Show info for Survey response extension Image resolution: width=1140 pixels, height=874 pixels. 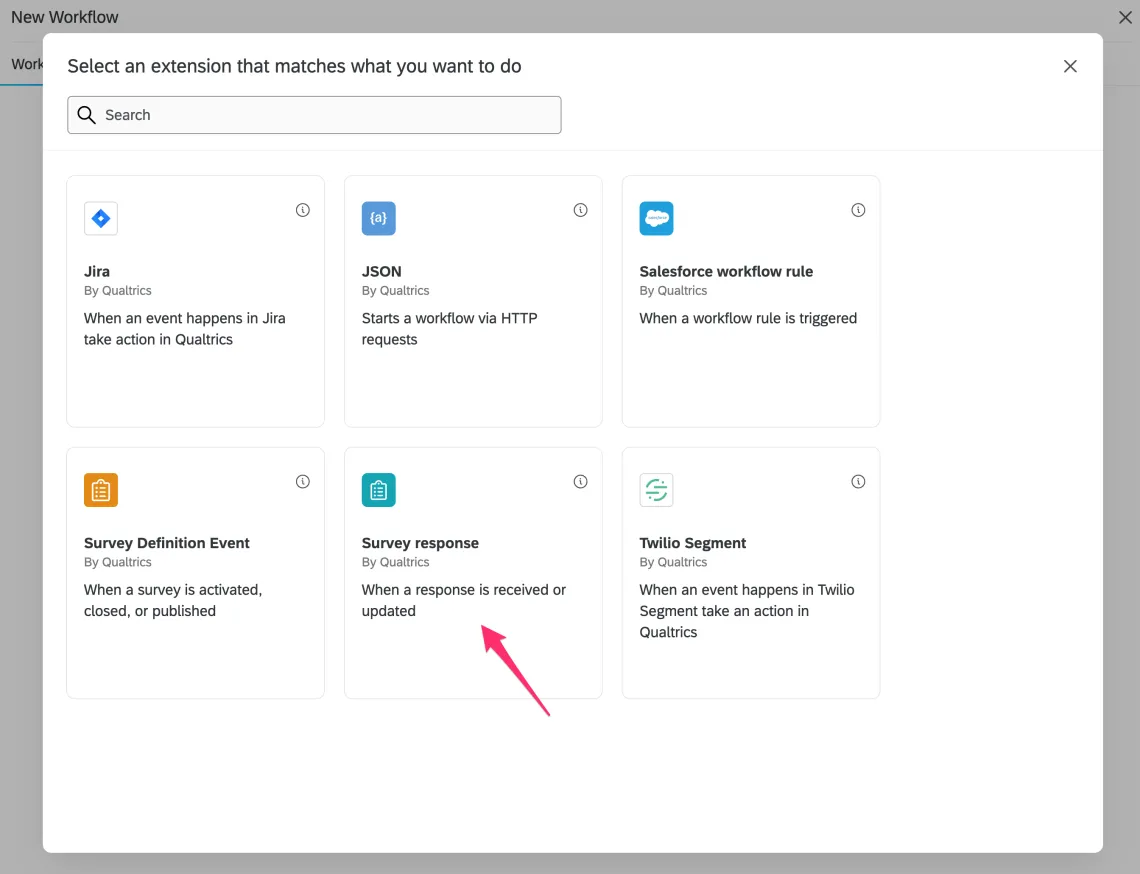[580, 481]
